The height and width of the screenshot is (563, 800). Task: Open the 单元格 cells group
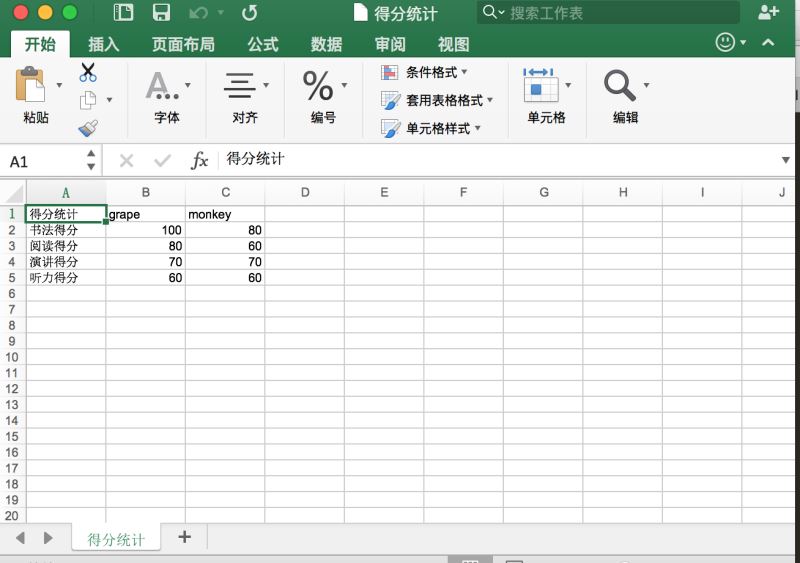(546, 96)
